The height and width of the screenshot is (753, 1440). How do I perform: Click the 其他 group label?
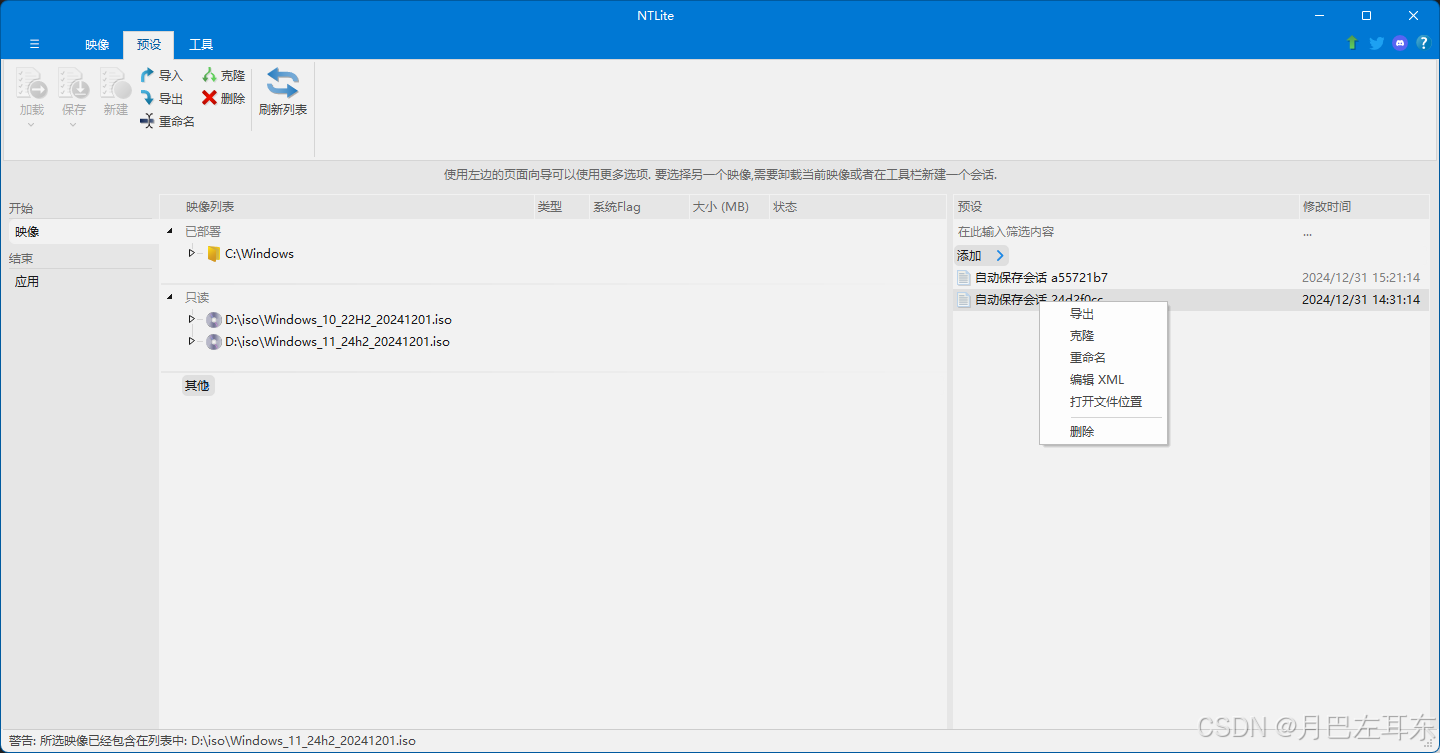pyautogui.click(x=197, y=385)
